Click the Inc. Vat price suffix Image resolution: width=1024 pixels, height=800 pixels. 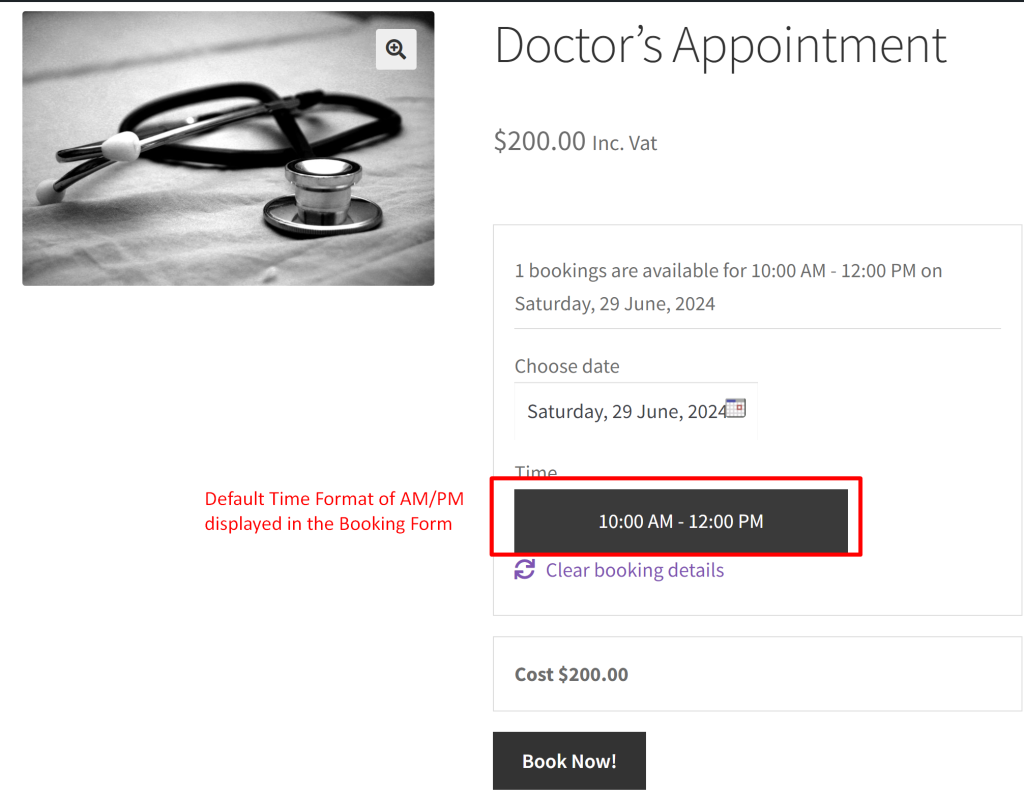coord(625,143)
